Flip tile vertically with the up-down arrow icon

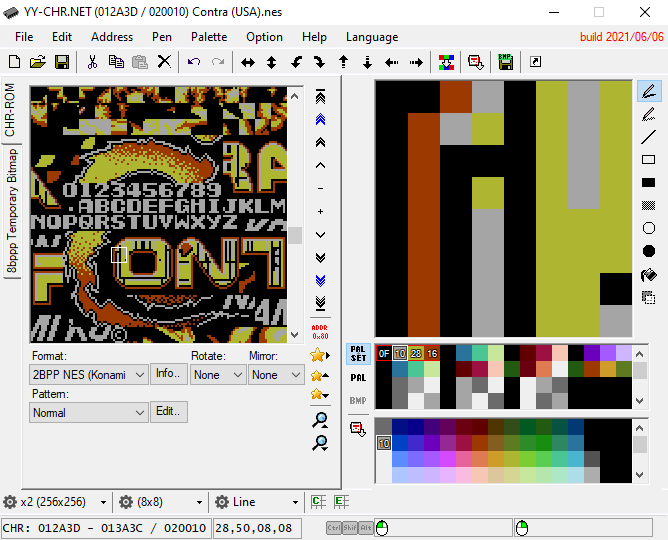(x=271, y=63)
